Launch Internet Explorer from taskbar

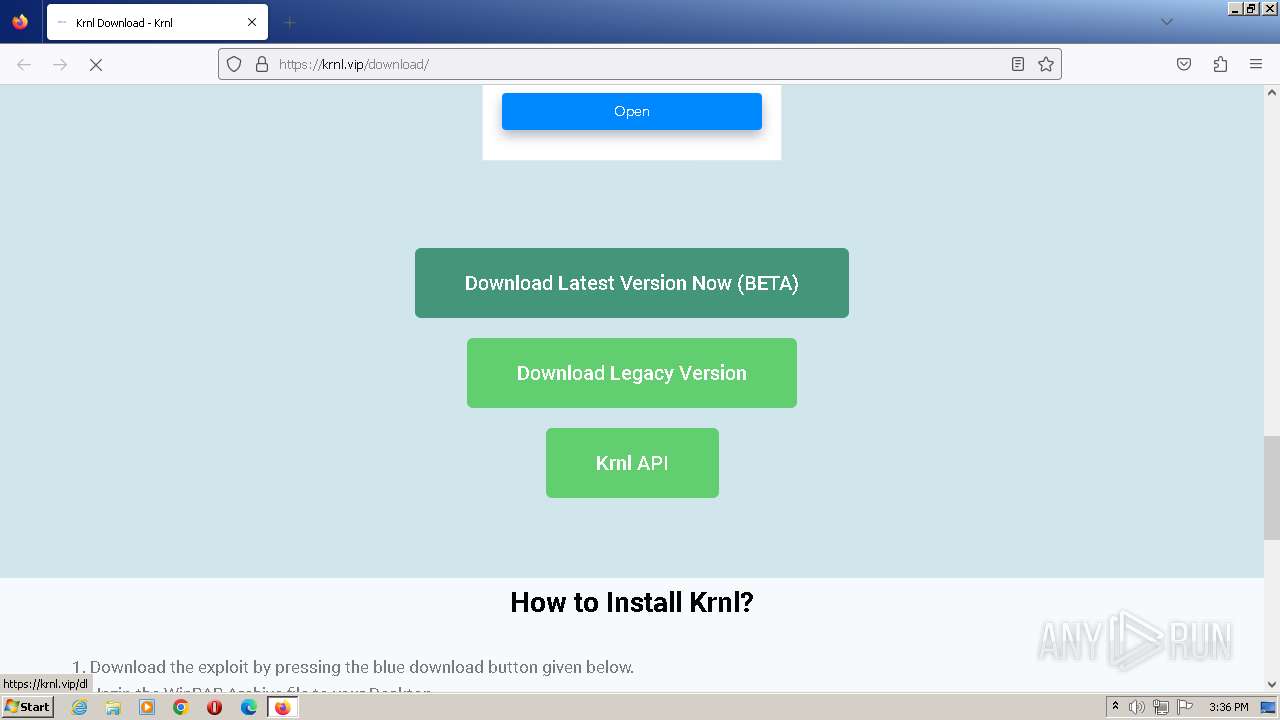(80, 707)
